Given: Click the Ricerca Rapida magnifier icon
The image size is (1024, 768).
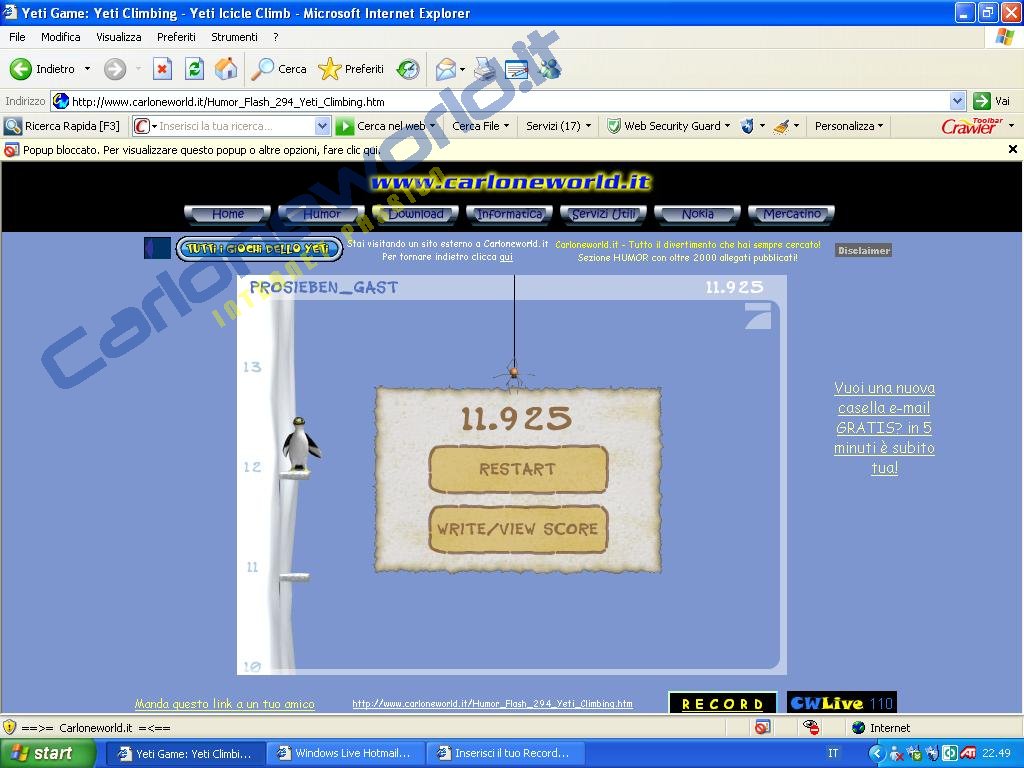Looking at the screenshot, I should click(x=13, y=126).
